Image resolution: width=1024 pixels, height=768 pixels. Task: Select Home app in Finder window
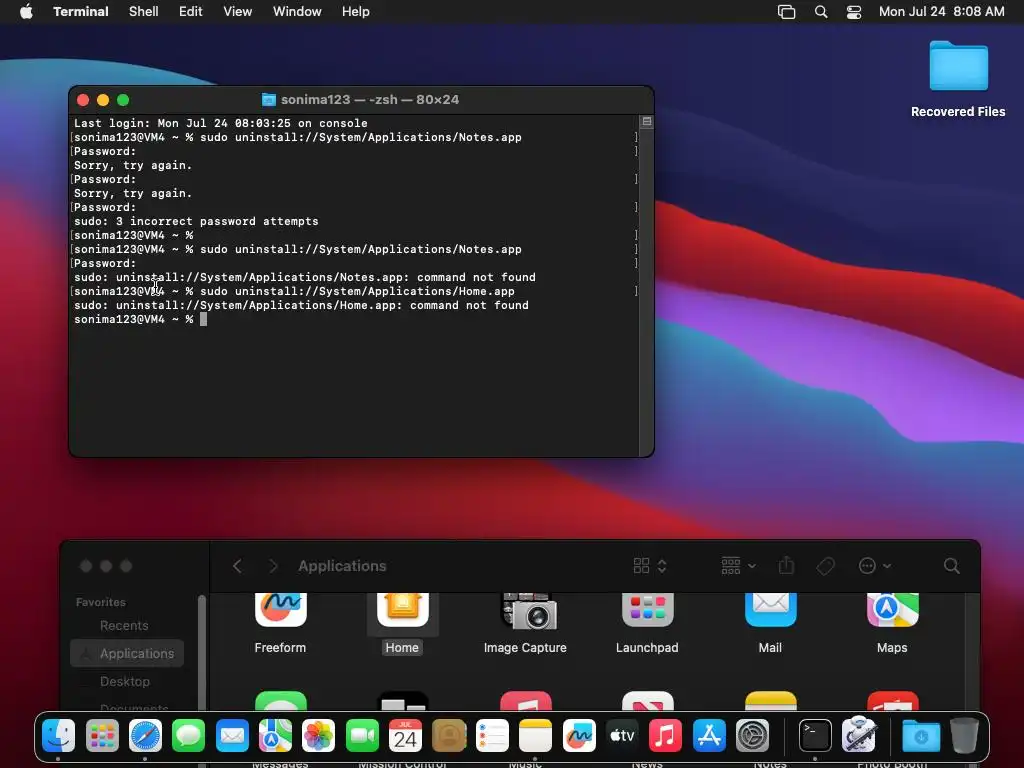coord(402,623)
